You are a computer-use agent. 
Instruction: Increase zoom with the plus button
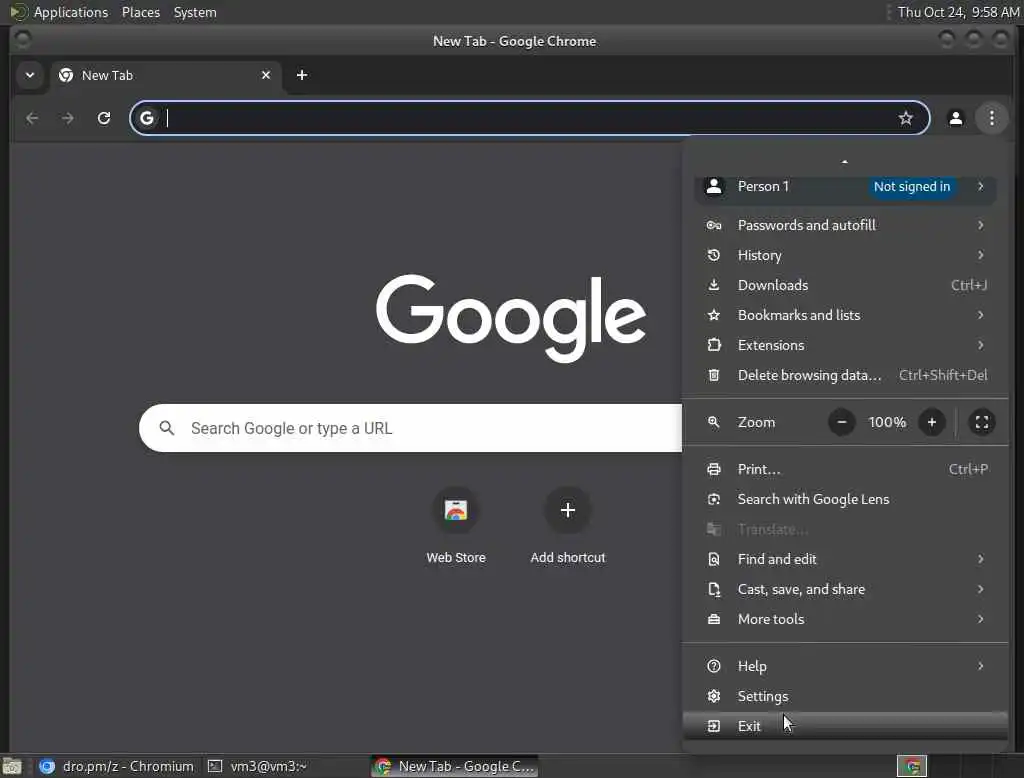932,422
